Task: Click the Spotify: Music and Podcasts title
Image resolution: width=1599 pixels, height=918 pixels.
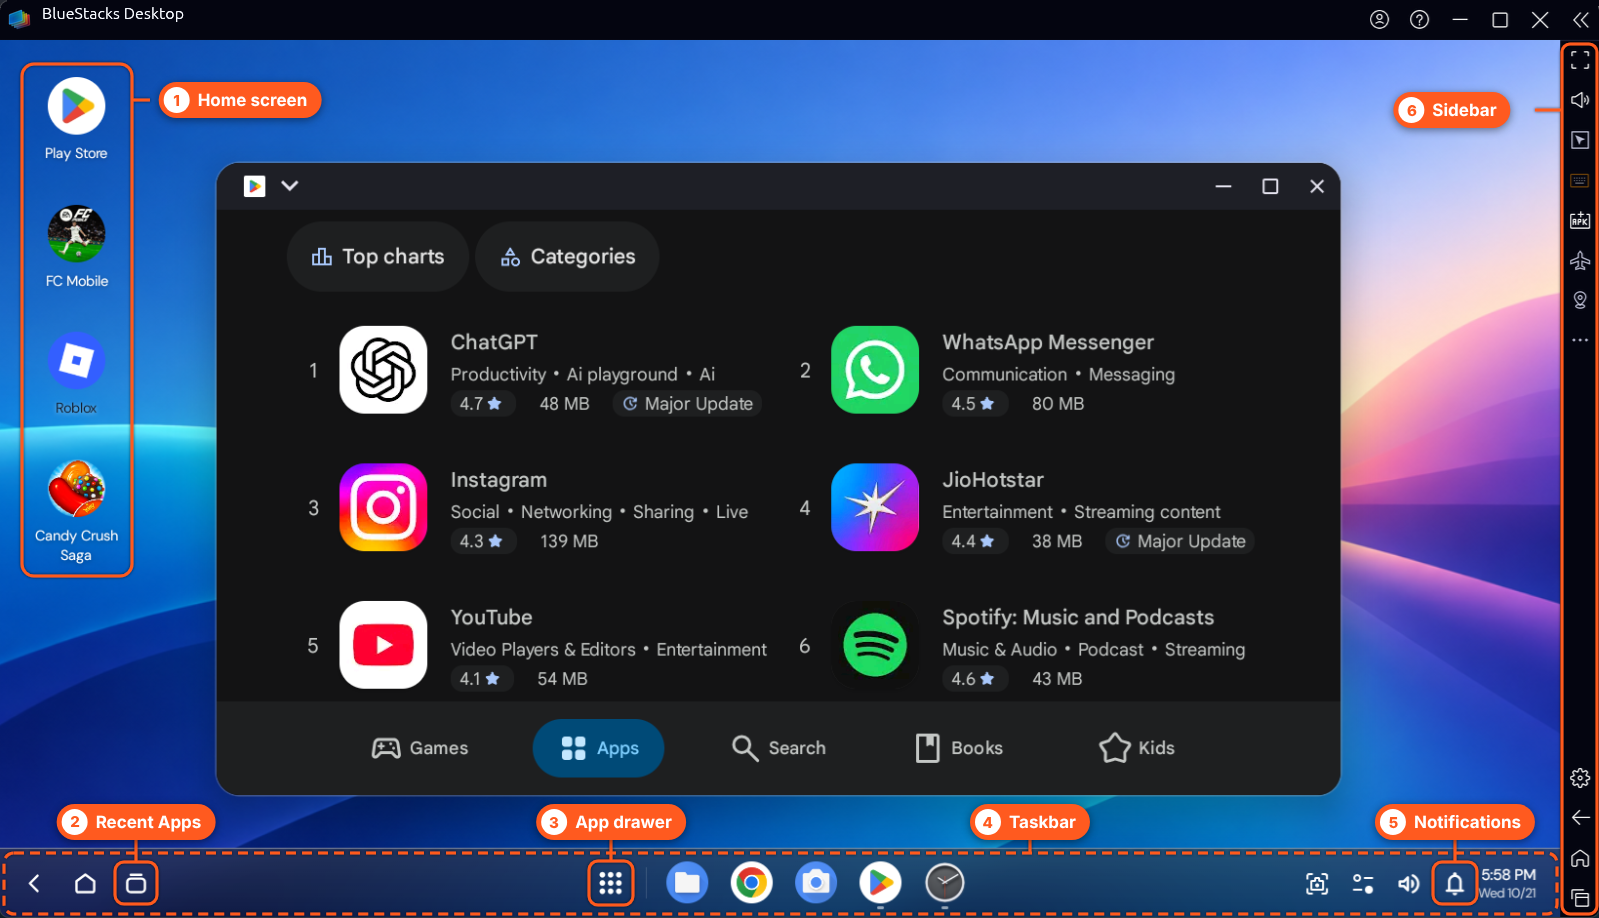Action: (1078, 617)
